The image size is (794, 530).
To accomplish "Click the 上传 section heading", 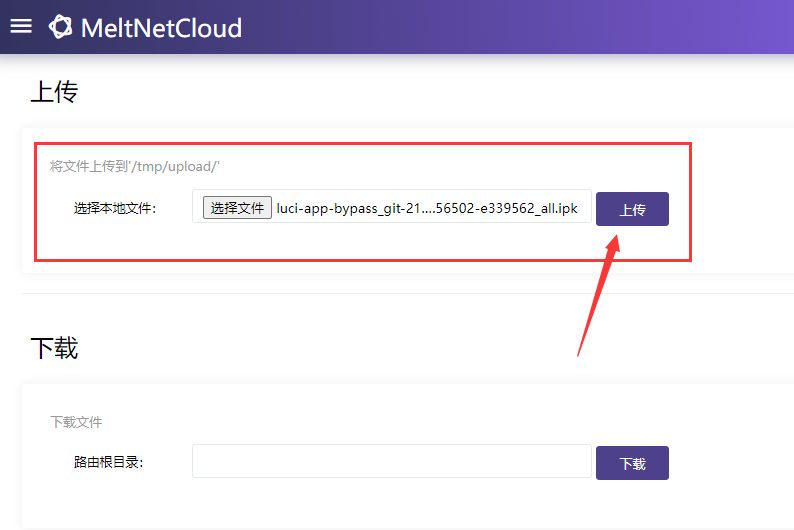I will 54,92.
